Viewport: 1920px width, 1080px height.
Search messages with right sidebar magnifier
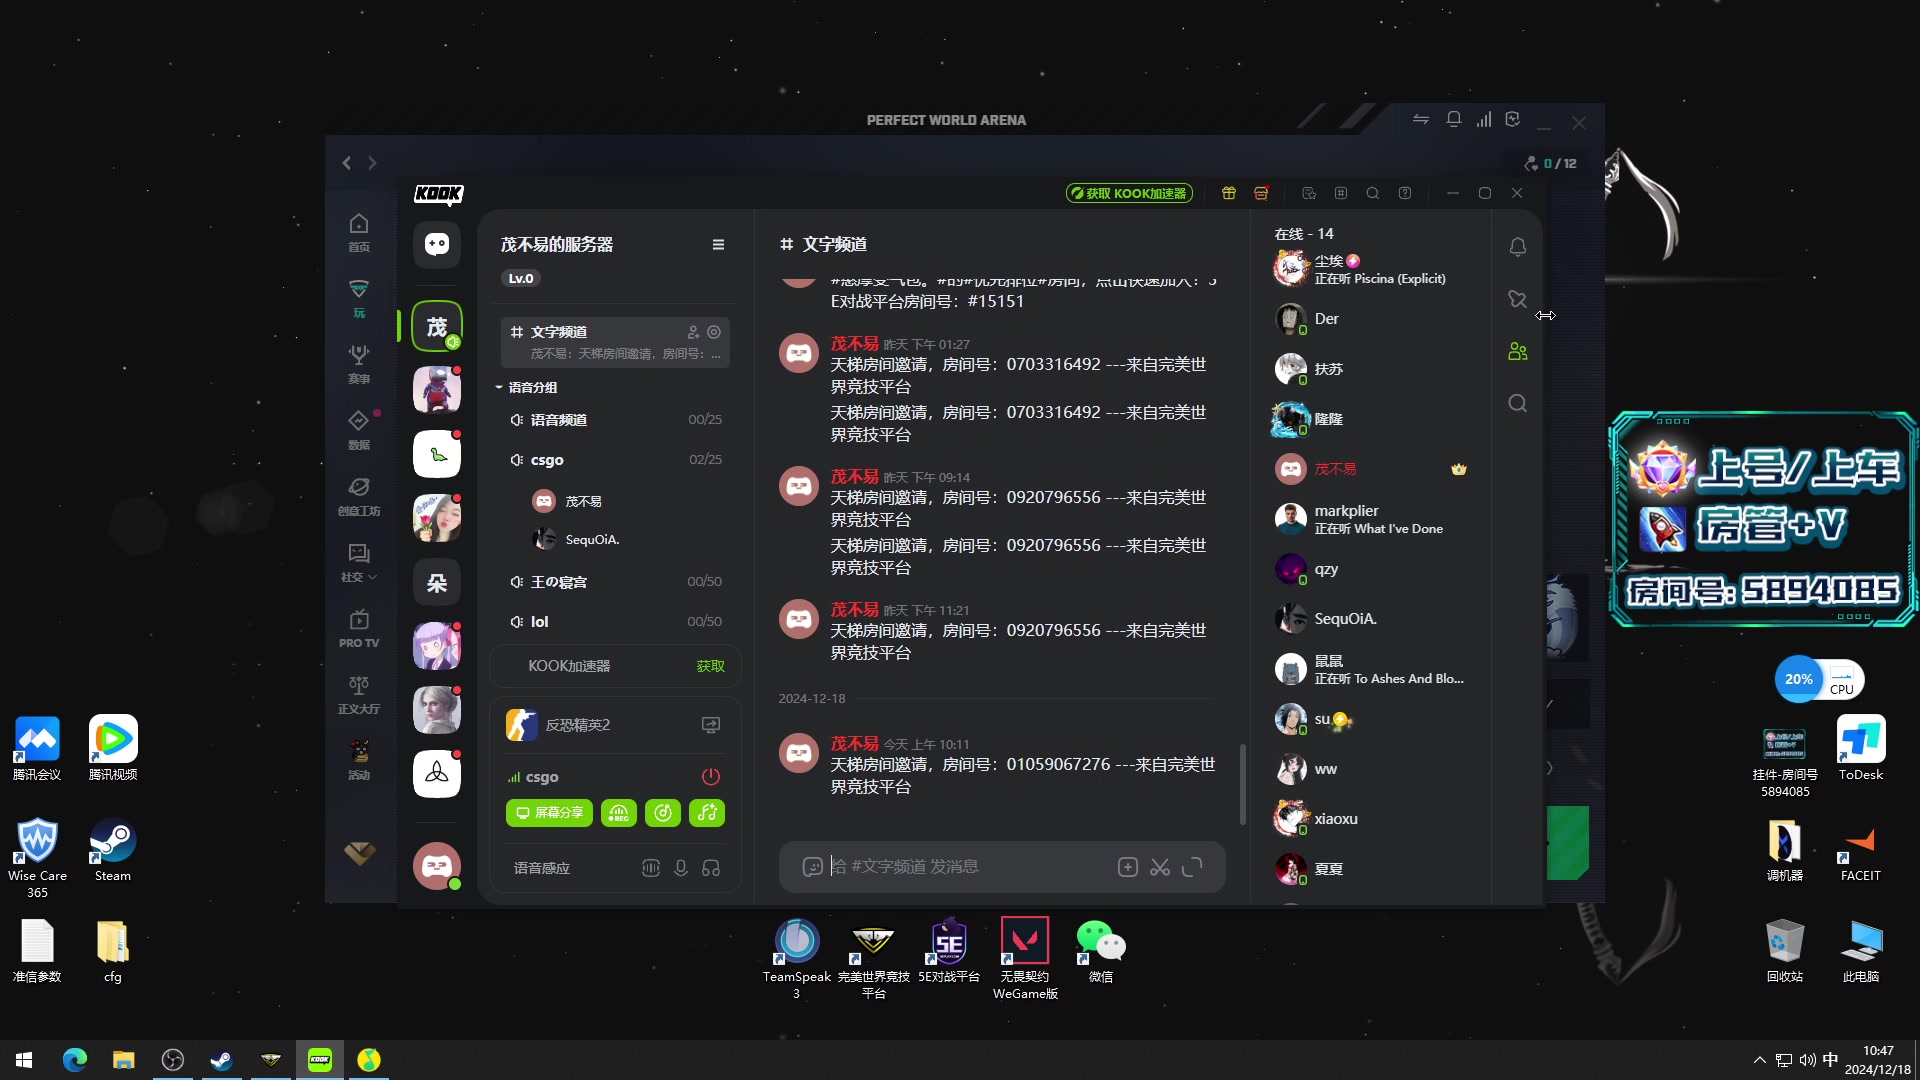click(1518, 403)
